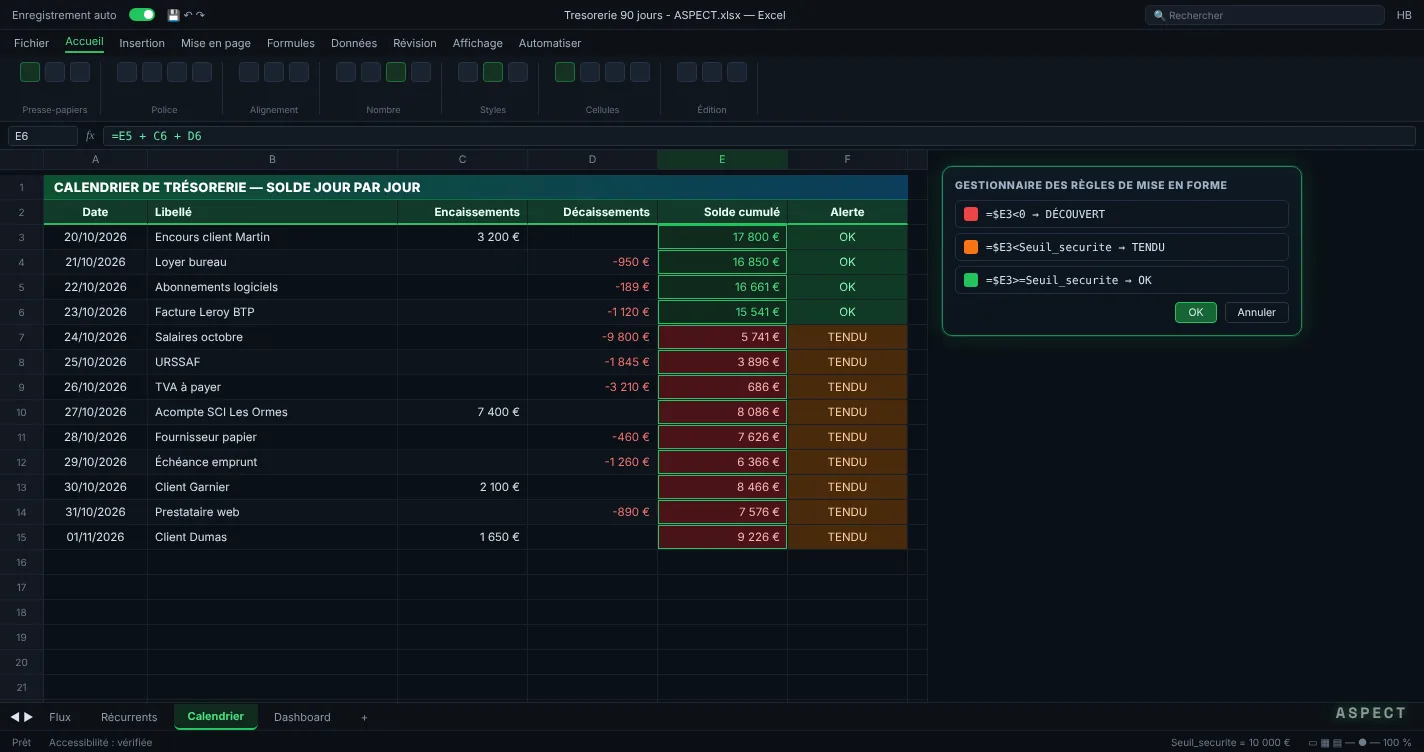Select the Récurrents sheet tab
Screen dimensions: 1424x752
(129, 717)
